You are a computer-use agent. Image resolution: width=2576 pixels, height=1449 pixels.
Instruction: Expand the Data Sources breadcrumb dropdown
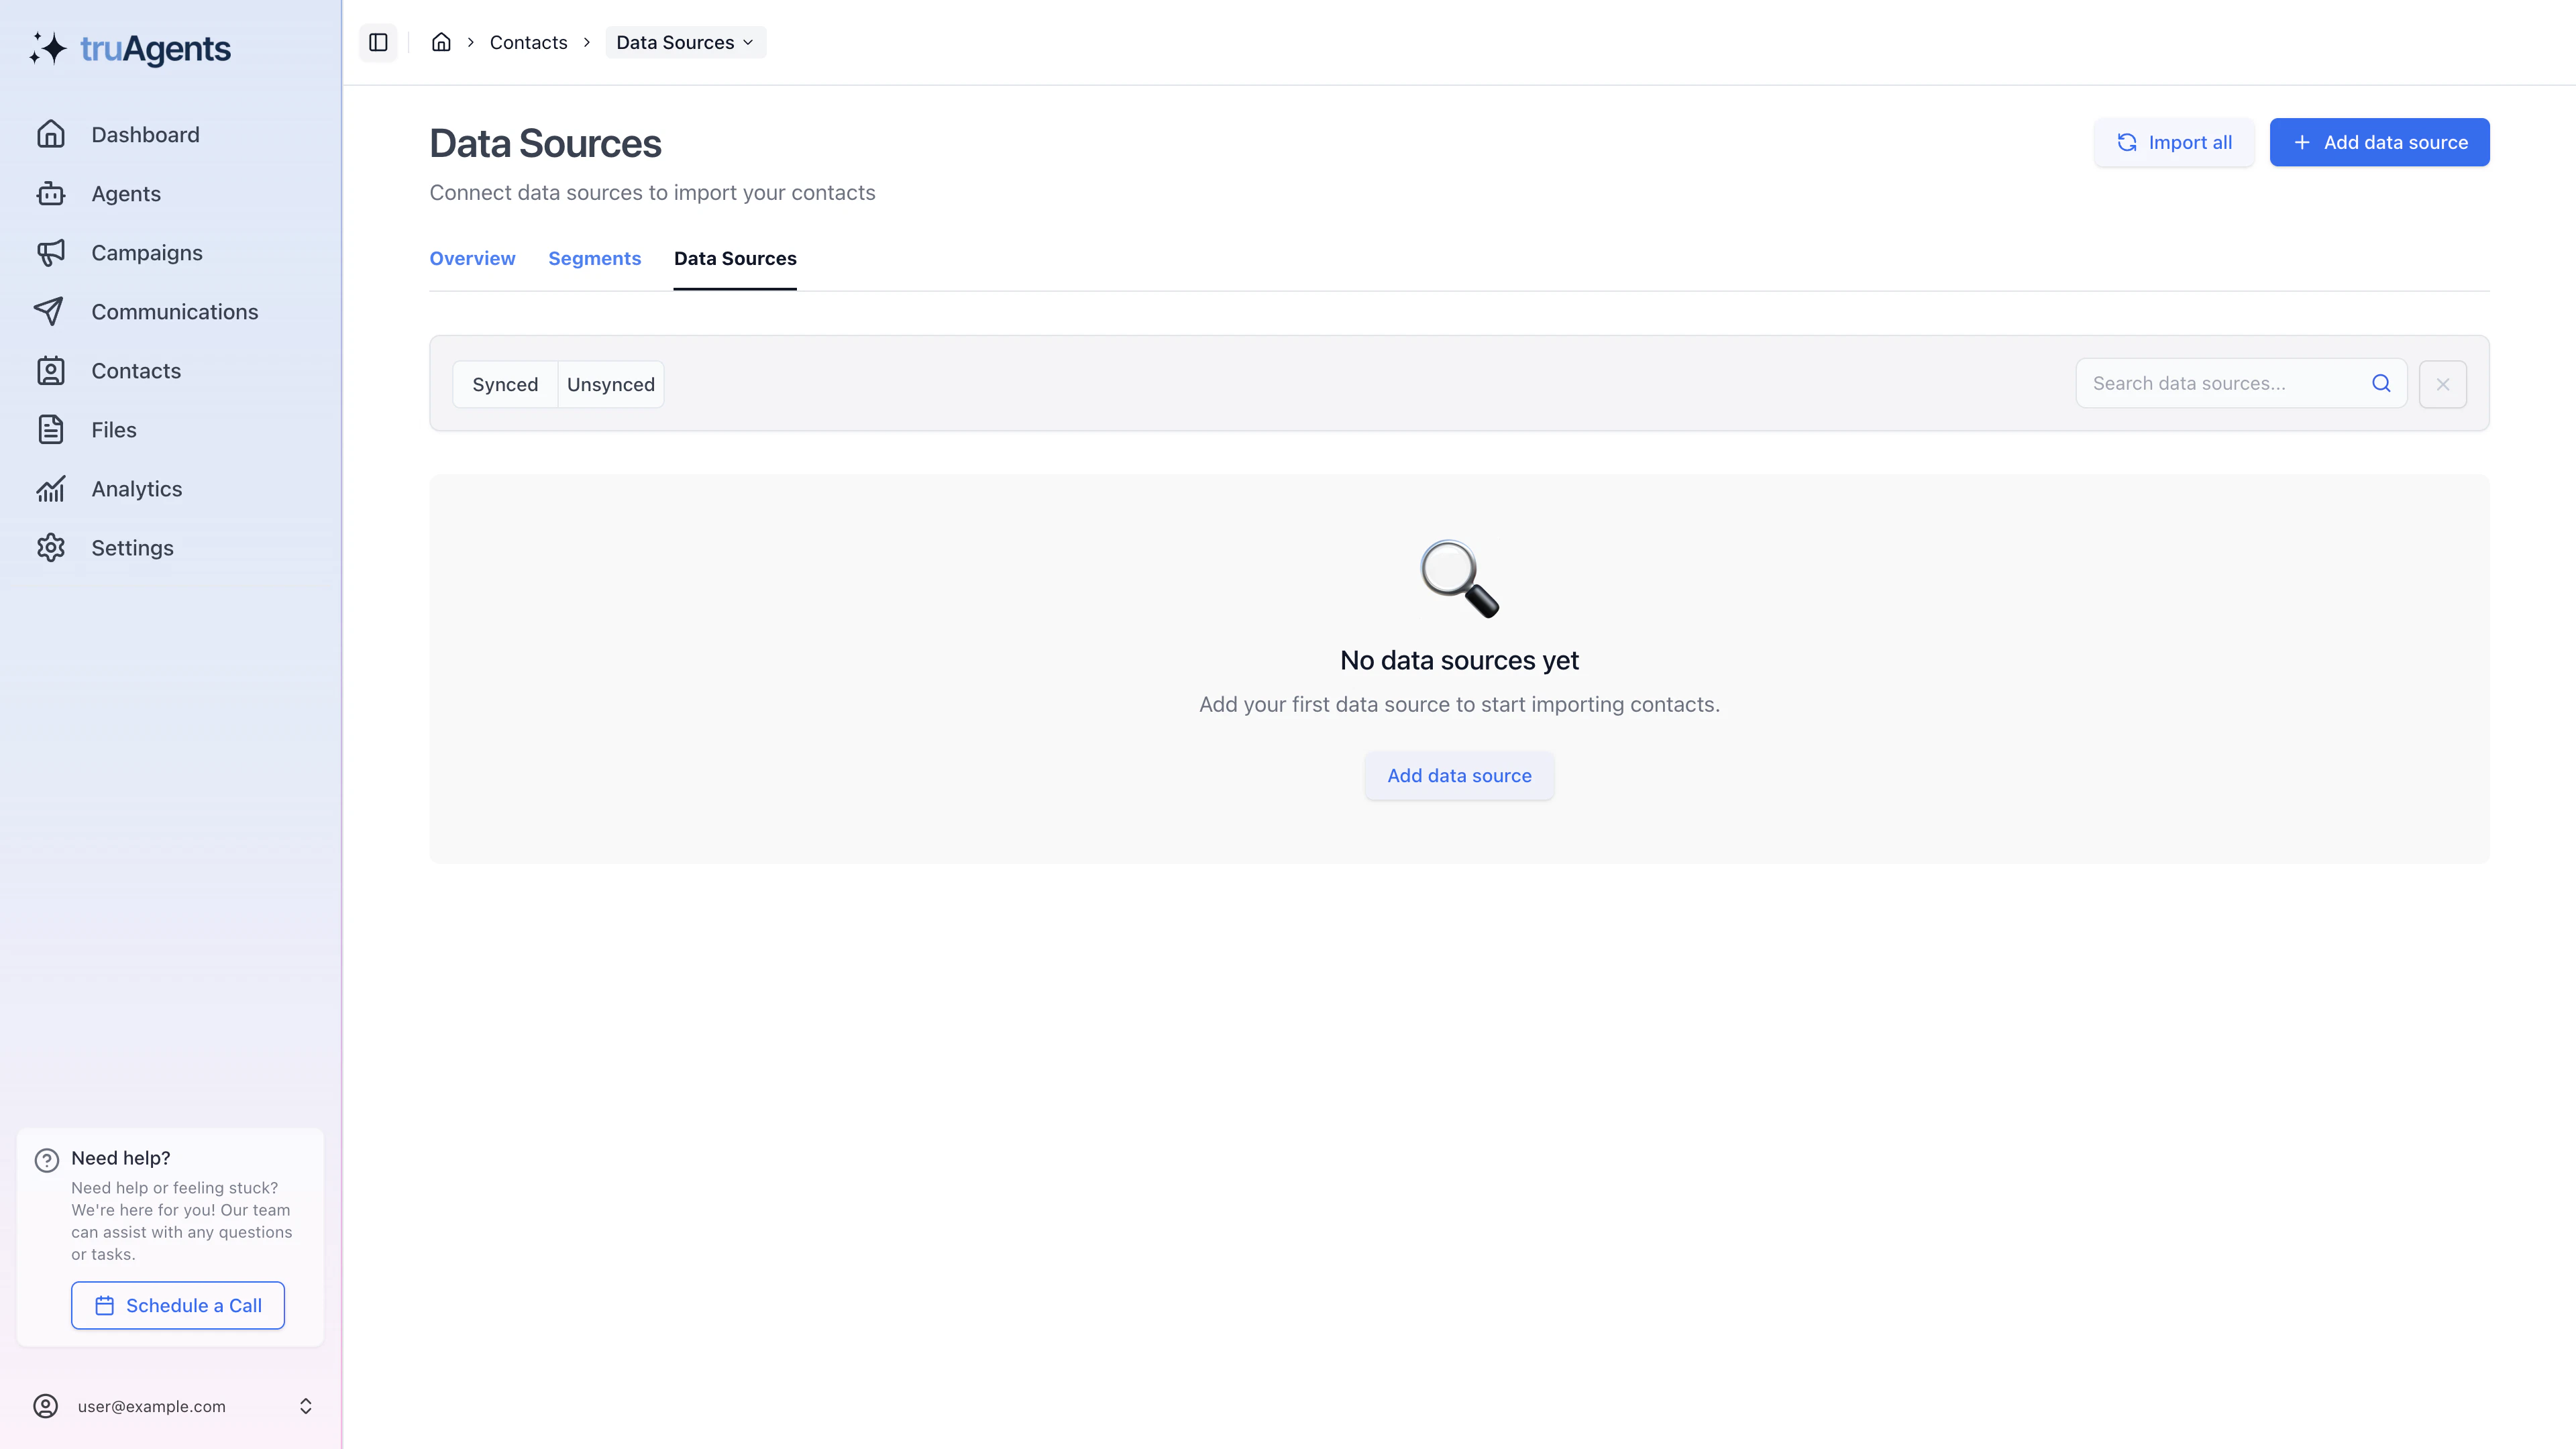tap(748, 42)
